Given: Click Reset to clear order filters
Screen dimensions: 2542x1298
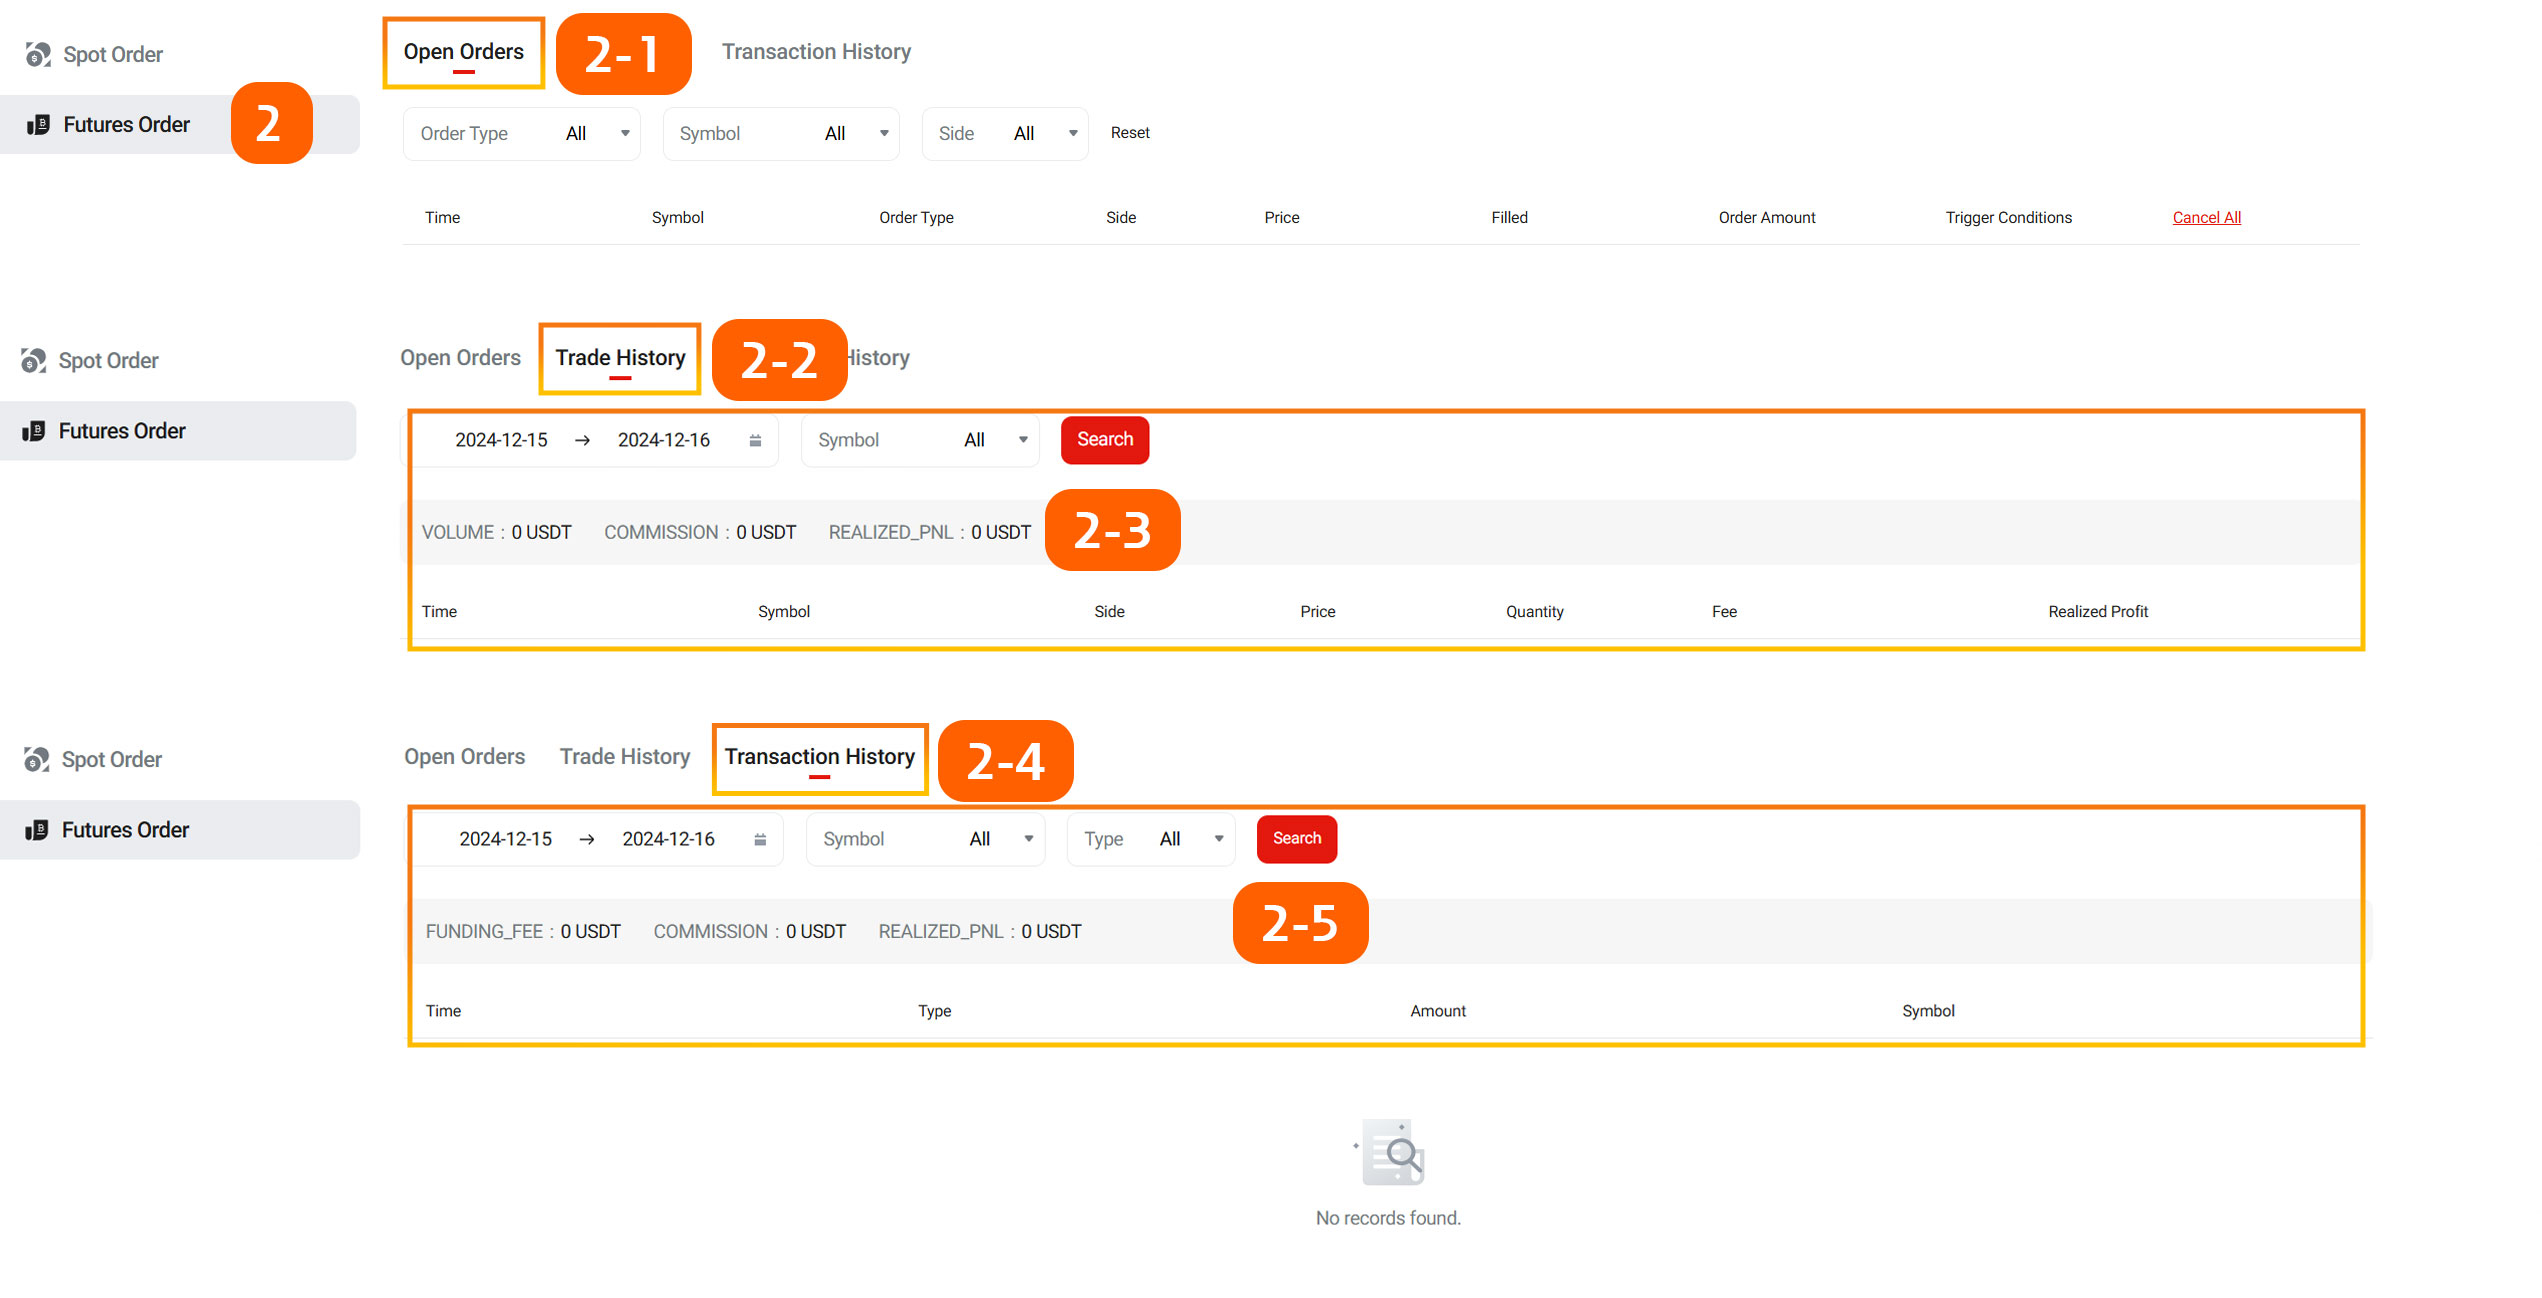Looking at the screenshot, I should pos(1130,133).
